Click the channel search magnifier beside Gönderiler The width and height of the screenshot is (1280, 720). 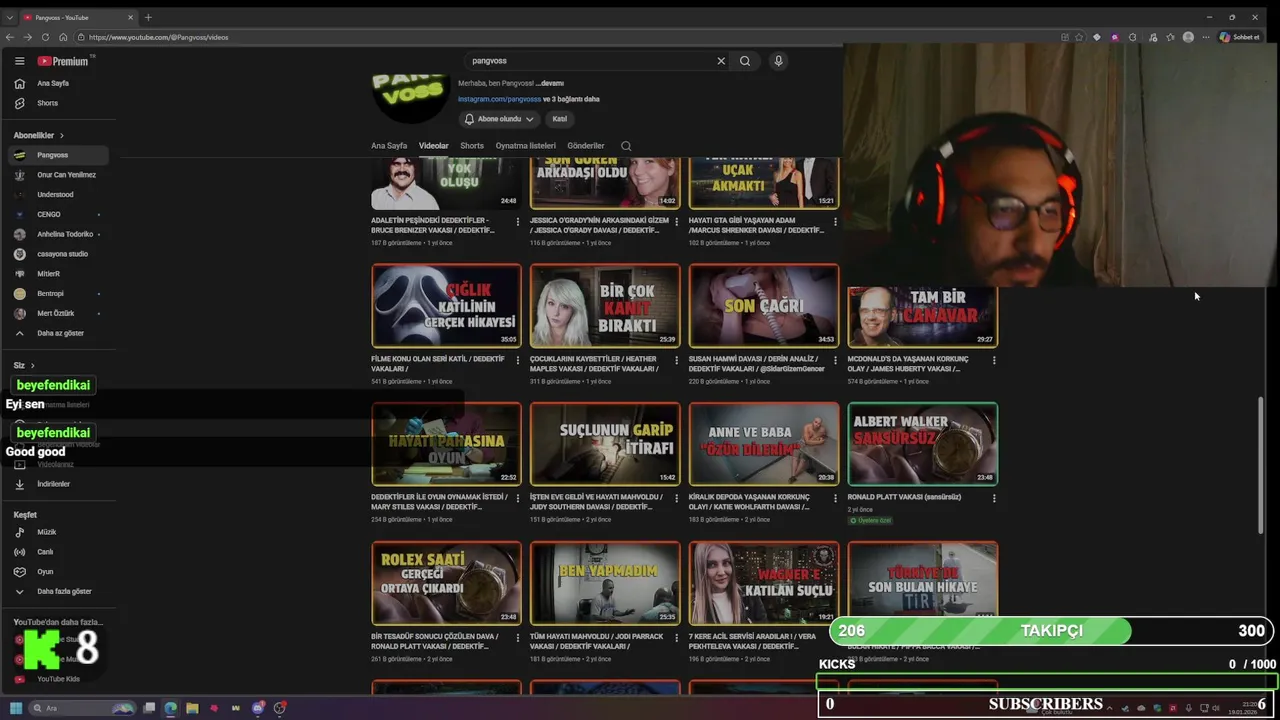(x=626, y=146)
